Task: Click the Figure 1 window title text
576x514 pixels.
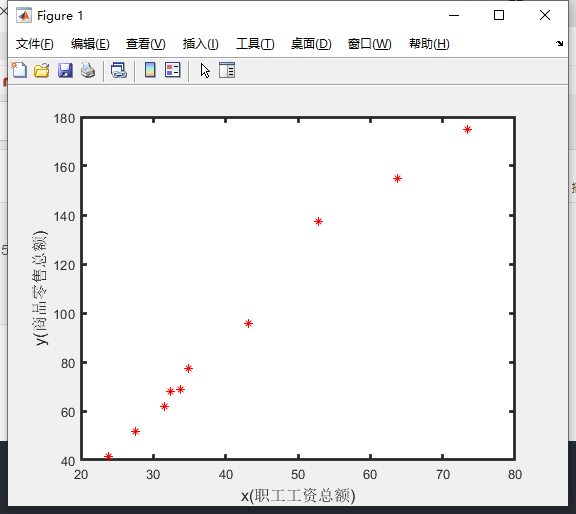Action: [60, 16]
